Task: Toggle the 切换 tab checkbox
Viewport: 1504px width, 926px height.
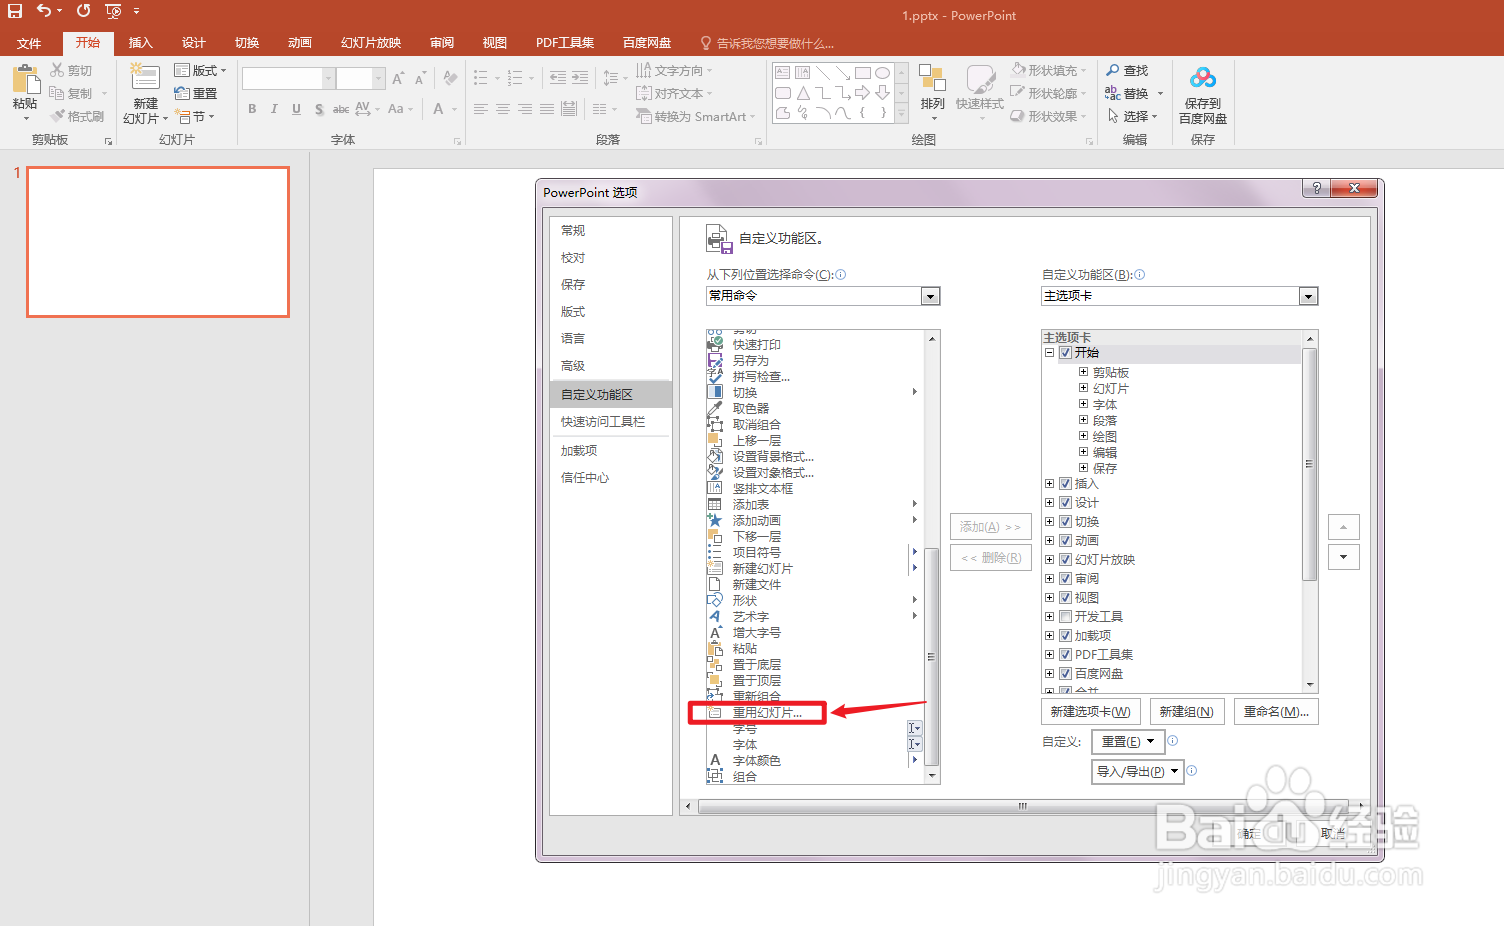Action: coord(1066,522)
